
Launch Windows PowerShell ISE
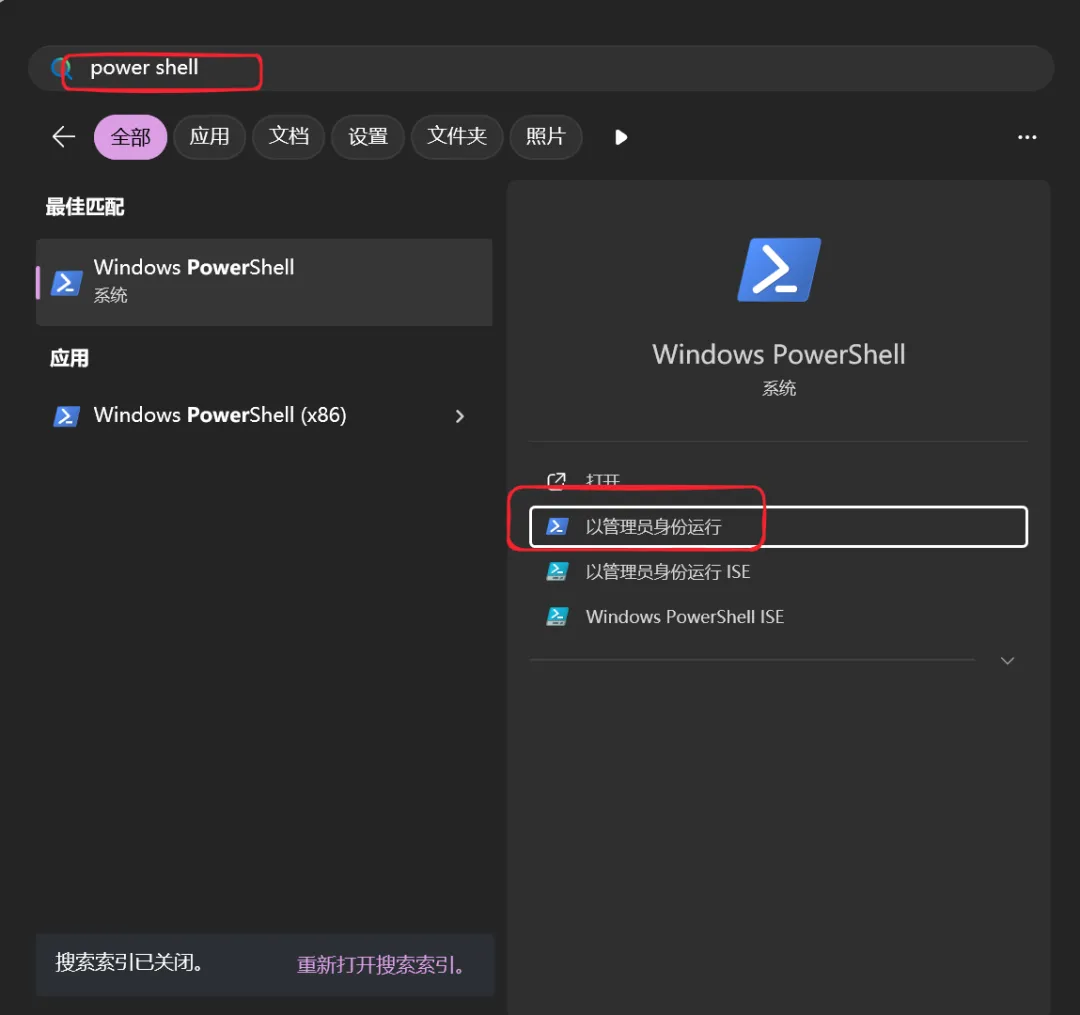click(x=778, y=616)
